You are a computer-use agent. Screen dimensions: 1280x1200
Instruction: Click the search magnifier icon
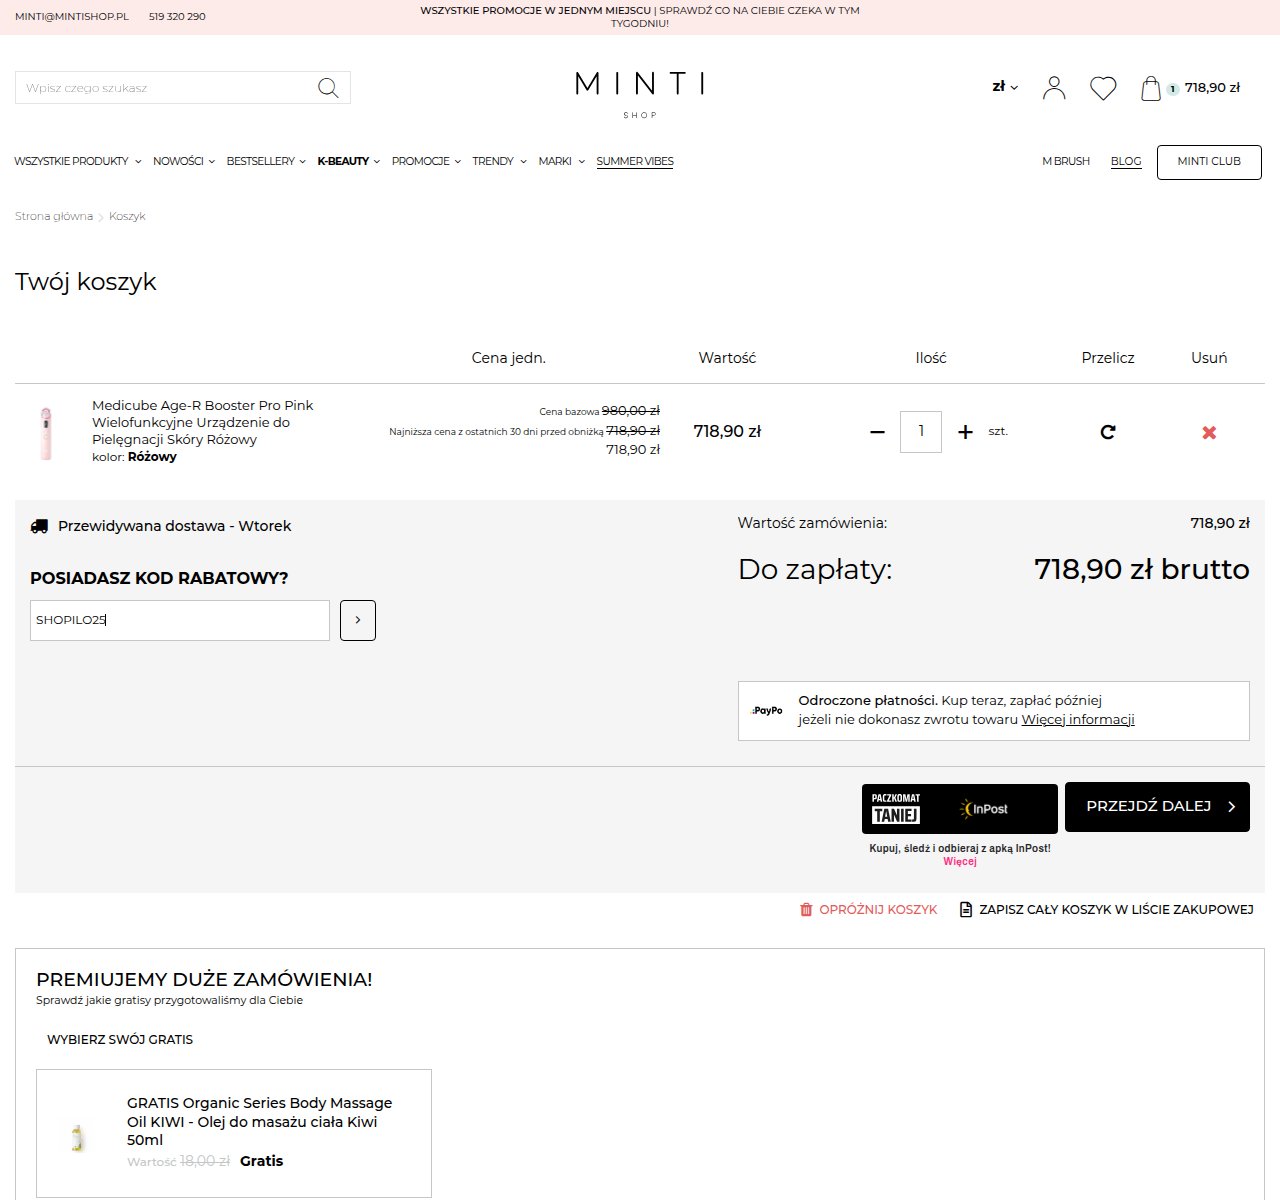pyautogui.click(x=328, y=88)
